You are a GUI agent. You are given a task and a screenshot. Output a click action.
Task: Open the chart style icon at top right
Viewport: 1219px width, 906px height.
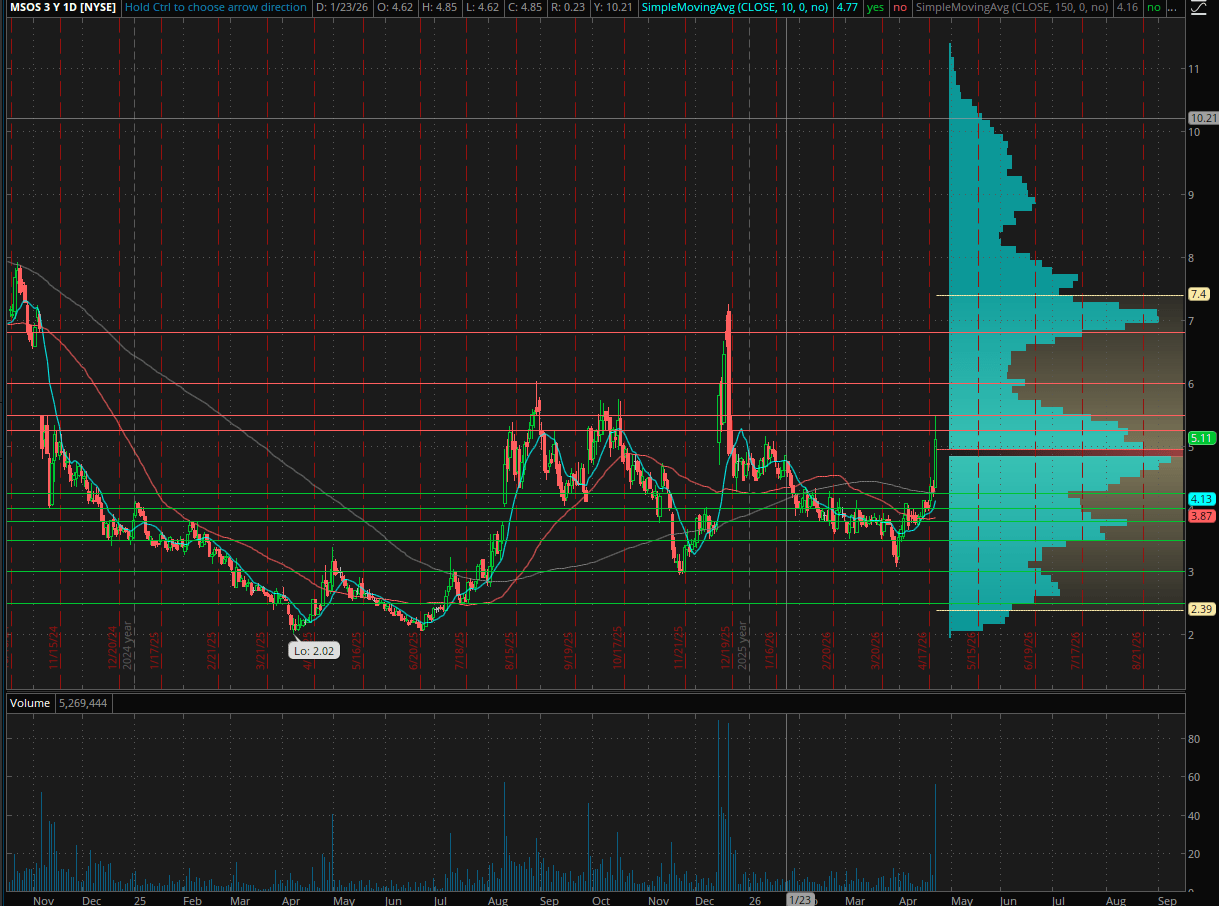point(1200,8)
